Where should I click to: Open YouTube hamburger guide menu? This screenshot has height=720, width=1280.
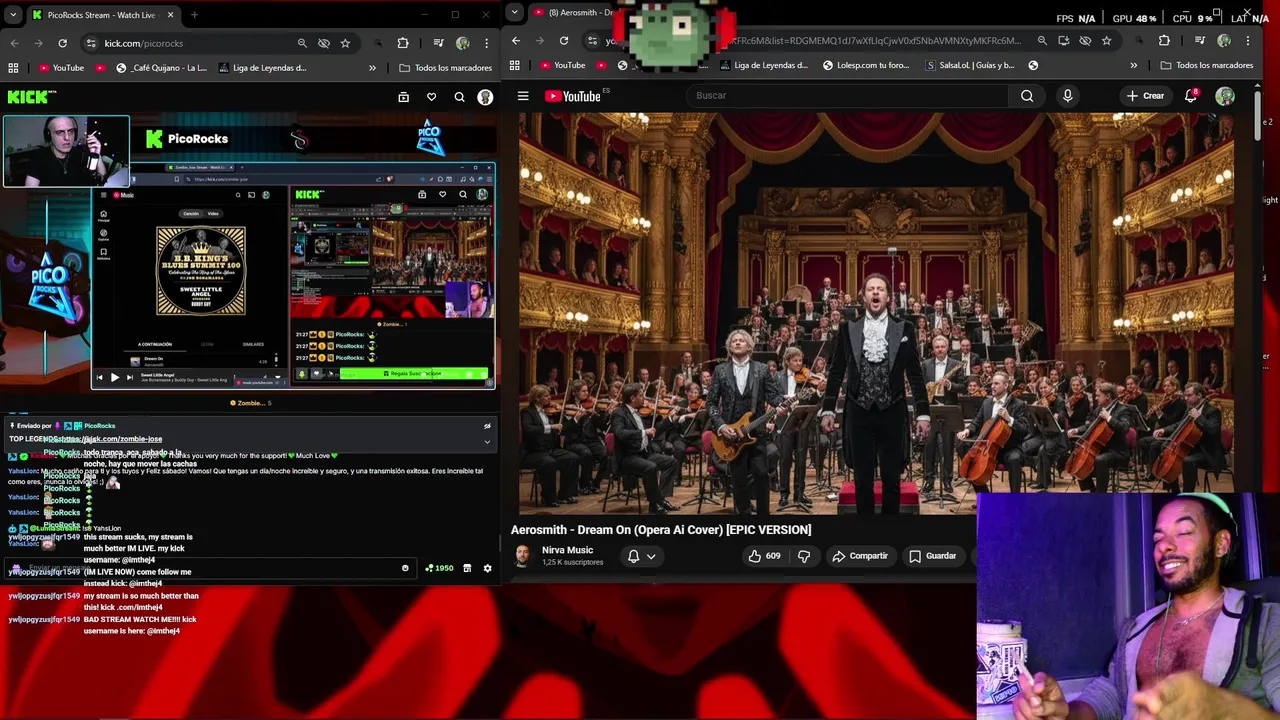523,96
